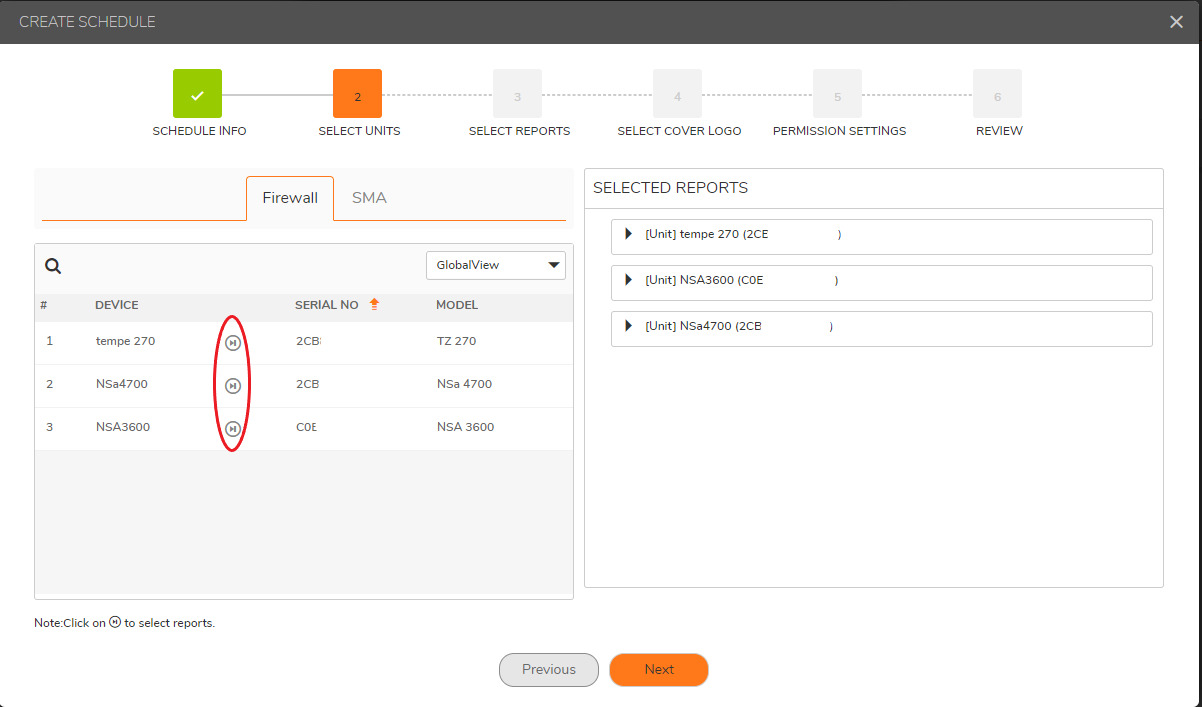Click step 2 Select Units box
The height and width of the screenshot is (707, 1202).
357,94
